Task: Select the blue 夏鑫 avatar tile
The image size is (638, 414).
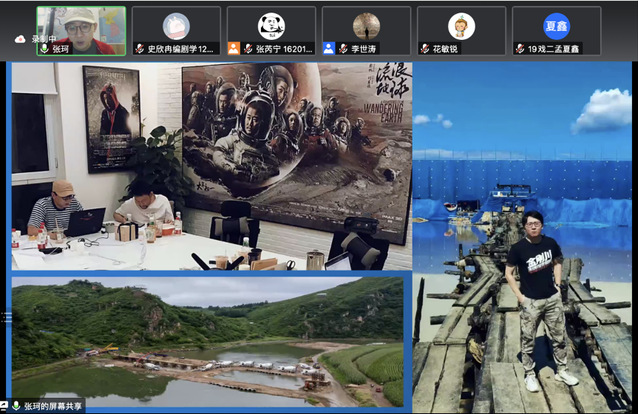Action: [556, 25]
